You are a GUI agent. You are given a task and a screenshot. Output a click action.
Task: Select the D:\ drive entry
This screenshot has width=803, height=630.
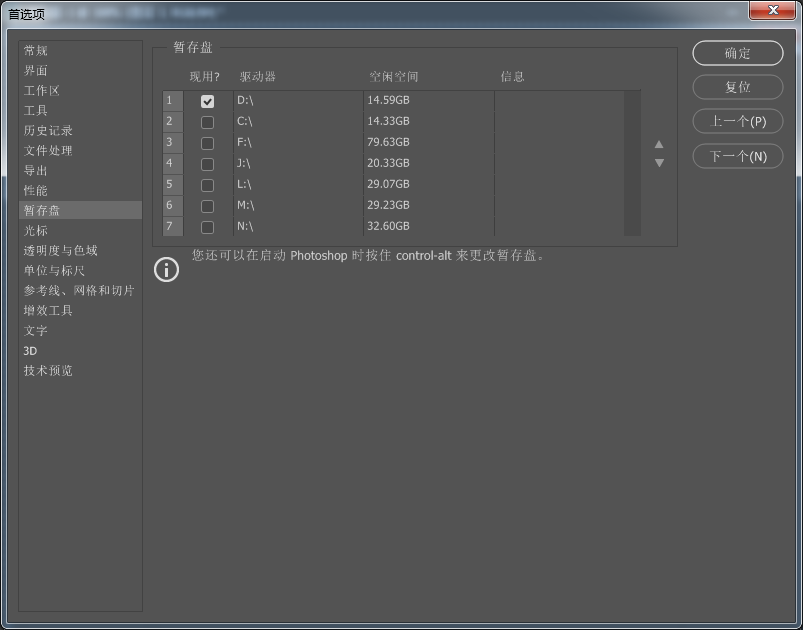tap(245, 100)
